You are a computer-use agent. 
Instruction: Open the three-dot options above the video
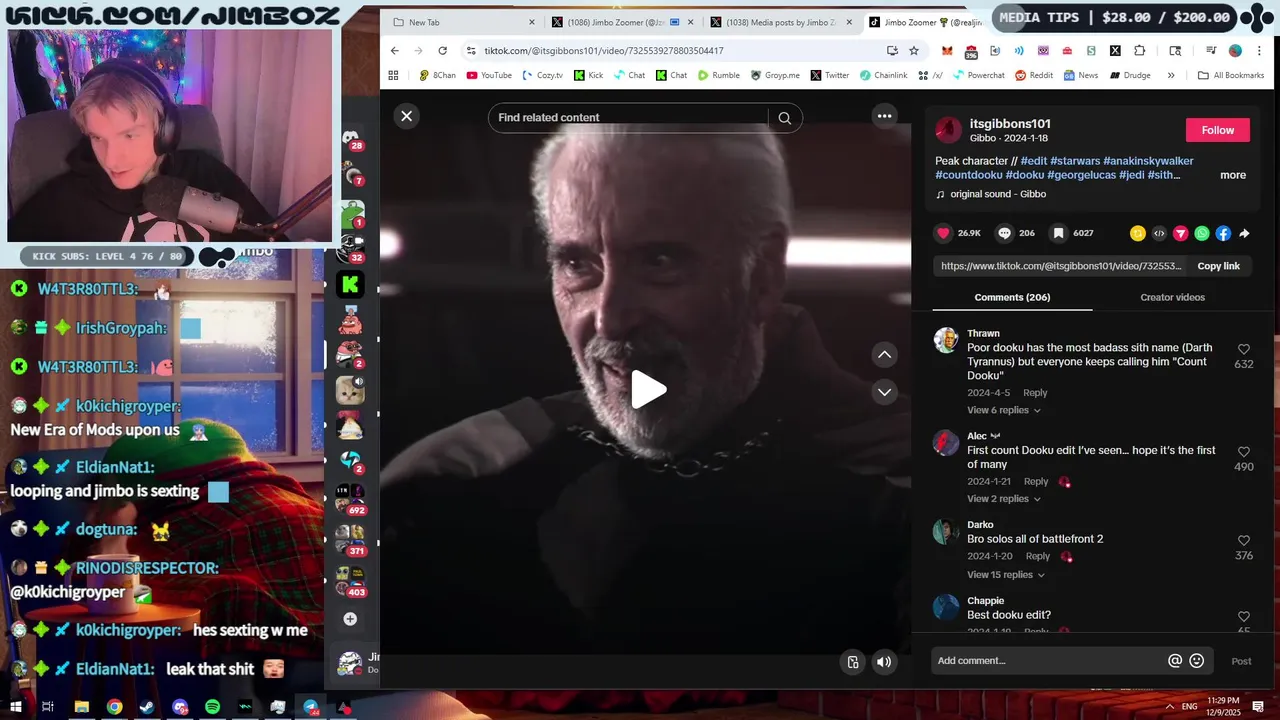point(884,116)
